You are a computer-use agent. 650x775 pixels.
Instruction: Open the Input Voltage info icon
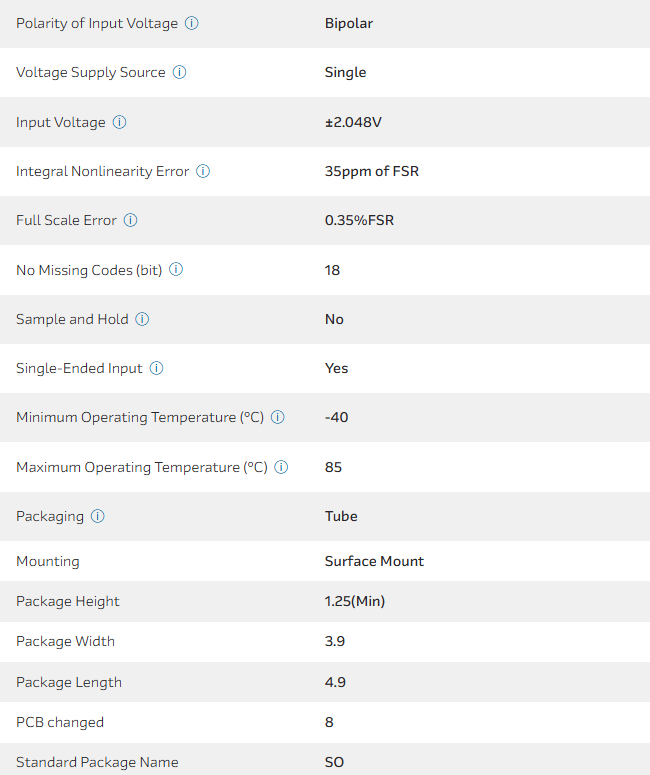120,122
